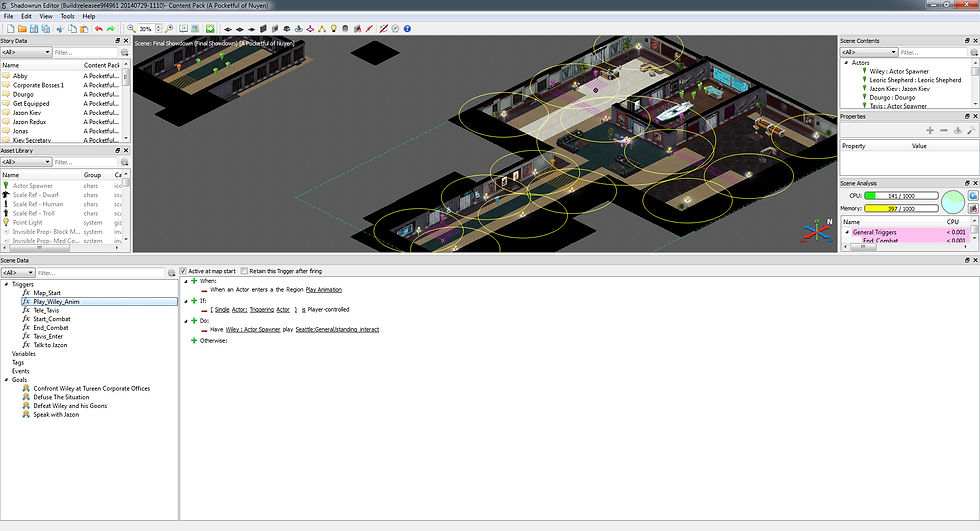980x531 pixels.
Task: Click the Triggering Actor link
Action: point(270,310)
